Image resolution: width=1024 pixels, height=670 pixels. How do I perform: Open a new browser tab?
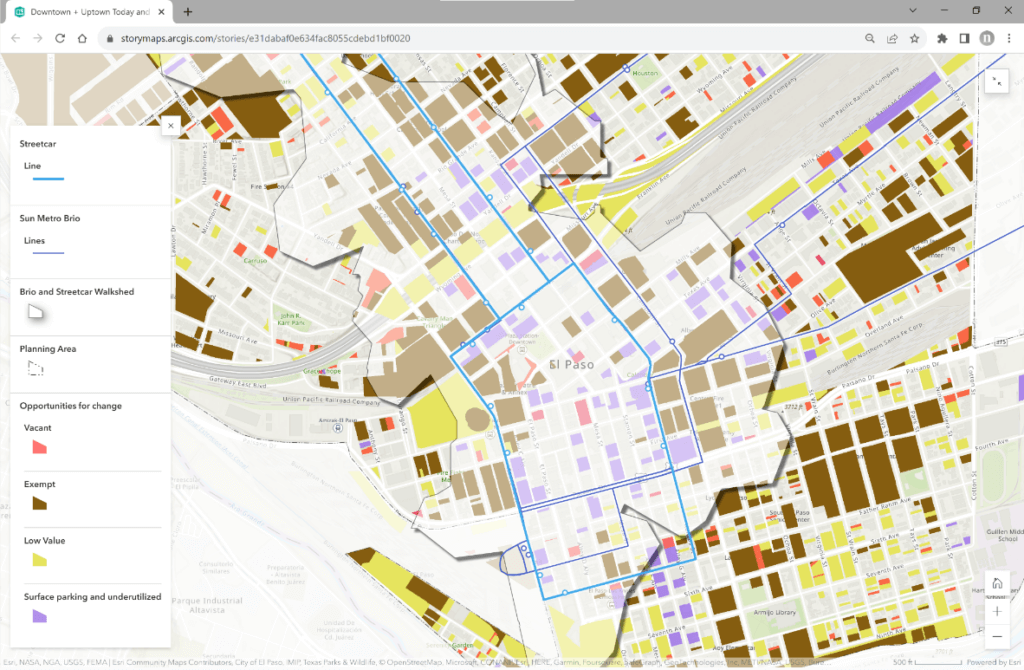(x=187, y=12)
